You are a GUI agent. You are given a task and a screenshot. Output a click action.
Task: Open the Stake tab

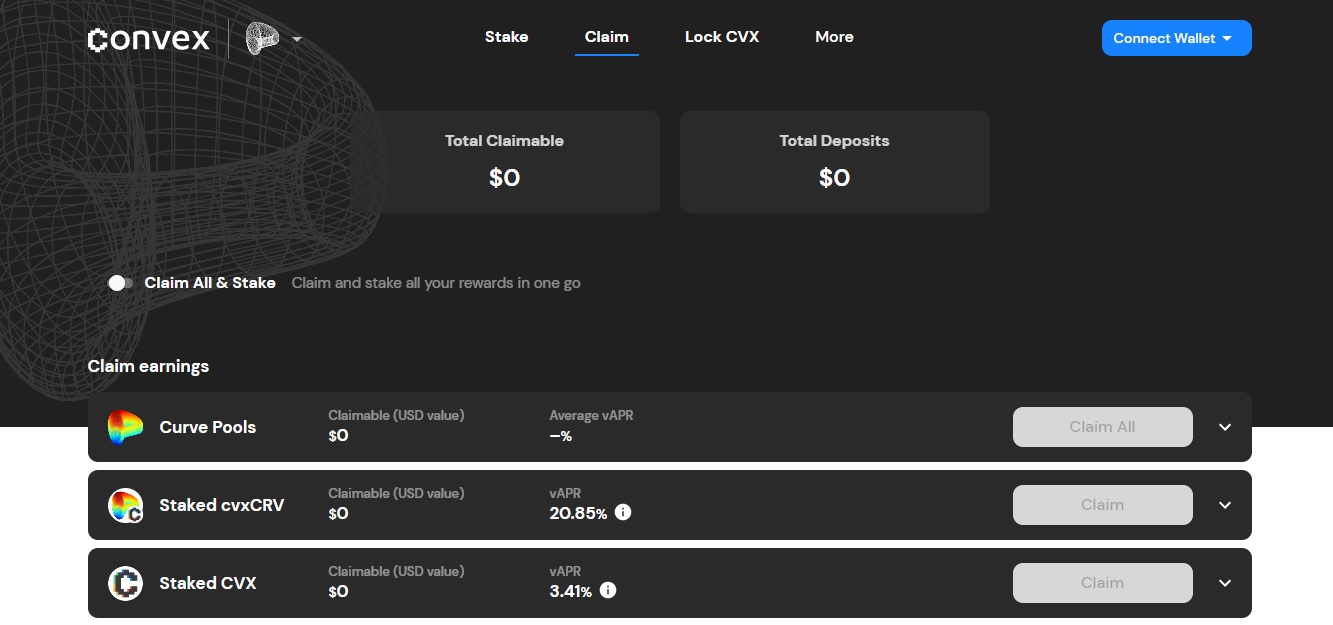(x=506, y=37)
